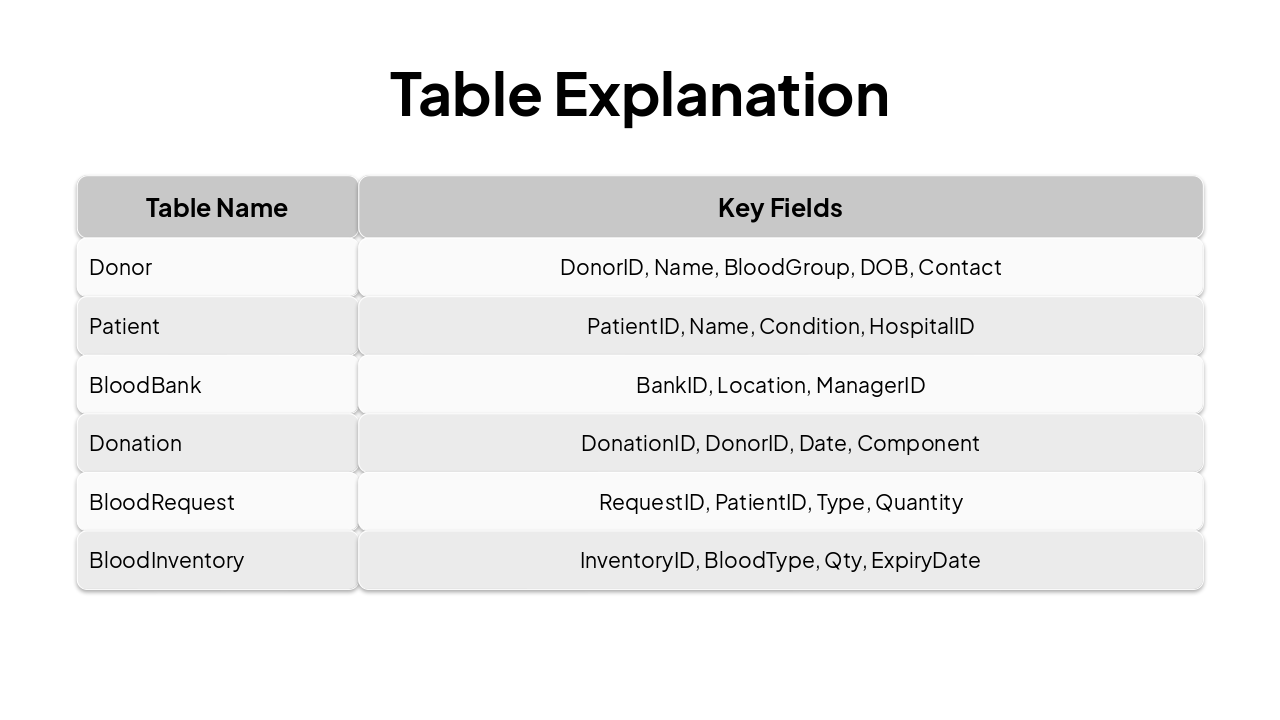
Task: Click the BloodBank row's key fields cell
Action: click(780, 385)
